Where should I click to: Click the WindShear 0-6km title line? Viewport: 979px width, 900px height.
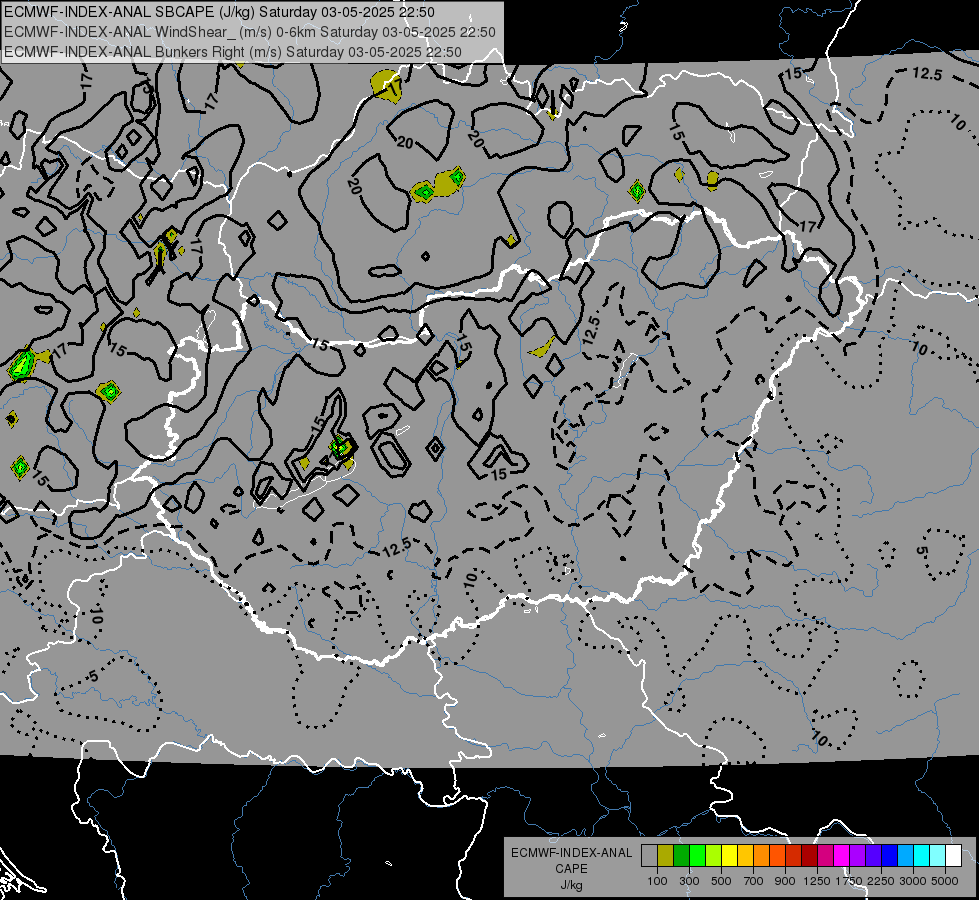pos(250,32)
